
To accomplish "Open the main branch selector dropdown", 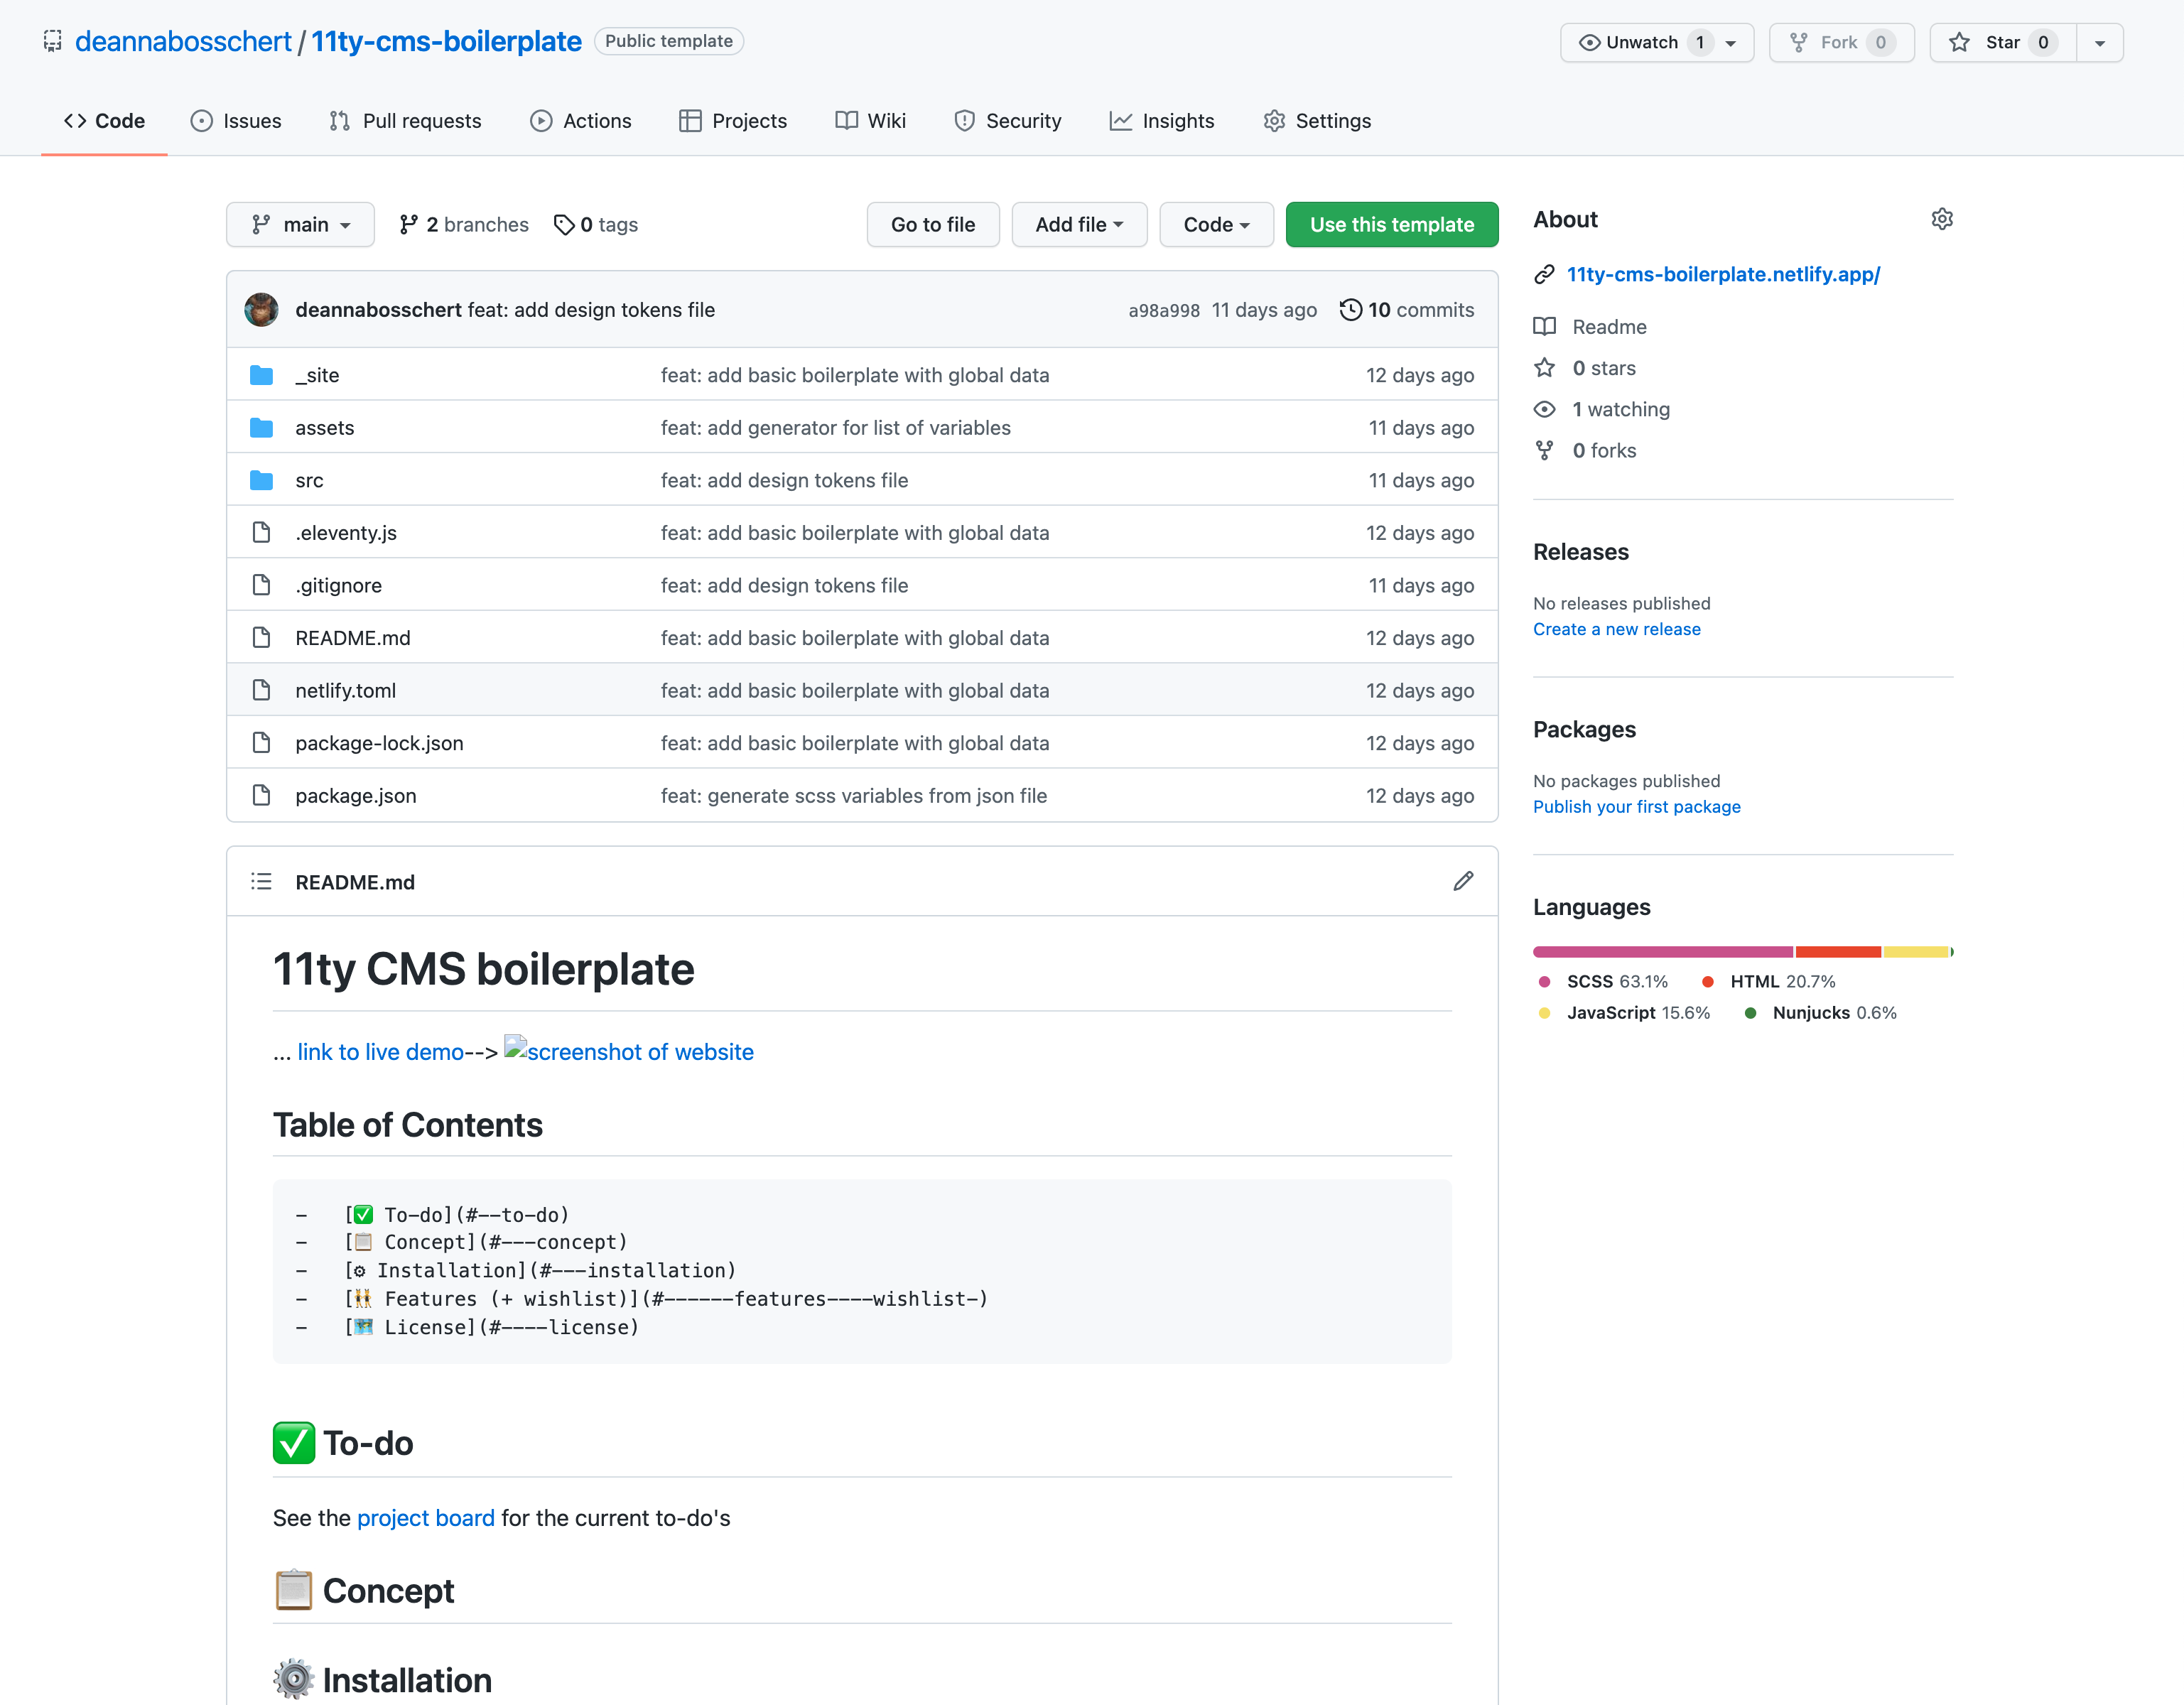I will coord(300,224).
